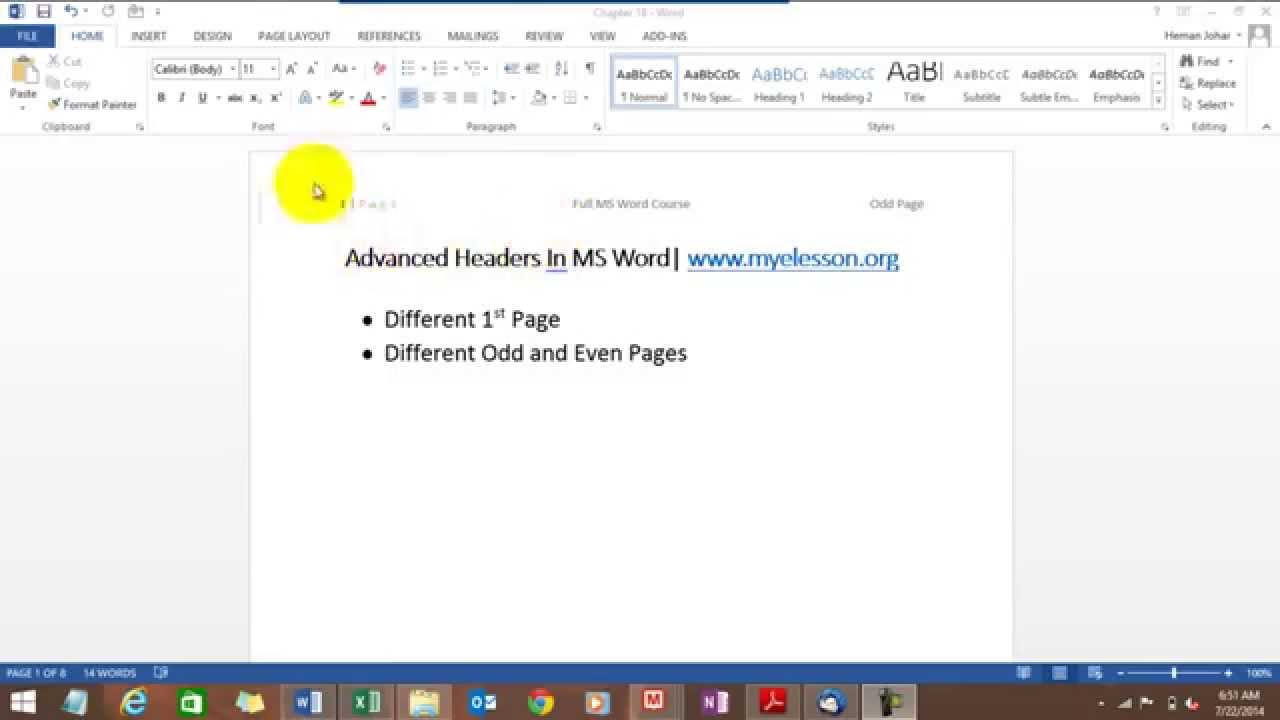Center-align the paragraph
The width and height of the screenshot is (1280, 720).
[x=429, y=98]
